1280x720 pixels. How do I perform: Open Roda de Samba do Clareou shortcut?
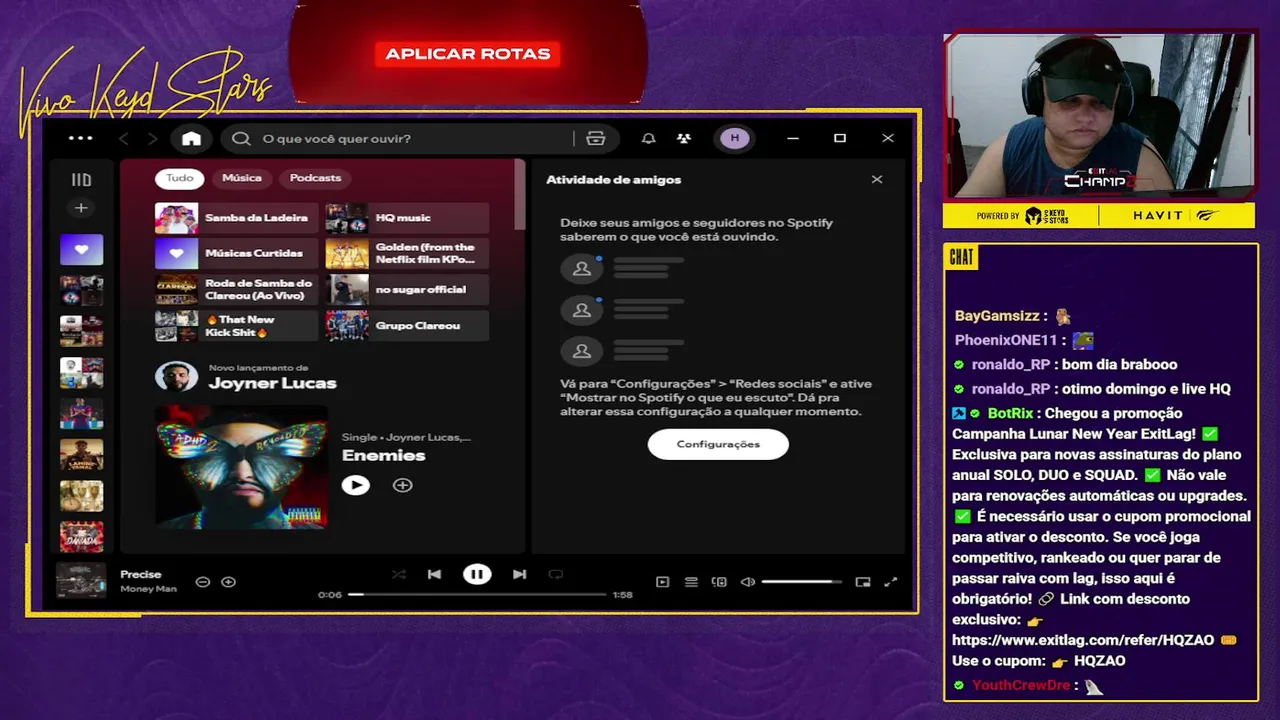pyautogui.click(x=236, y=290)
